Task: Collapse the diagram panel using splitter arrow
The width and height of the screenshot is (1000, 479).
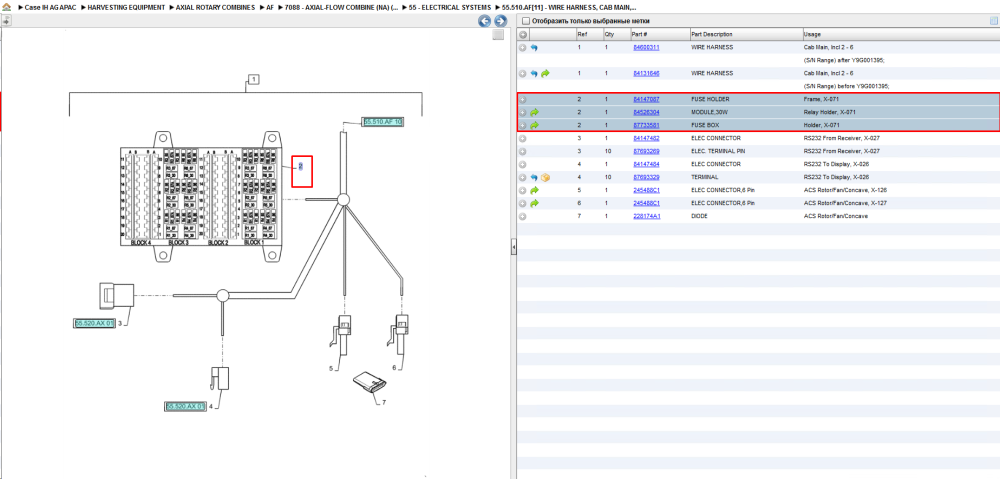Action: (x=513, y=247)
